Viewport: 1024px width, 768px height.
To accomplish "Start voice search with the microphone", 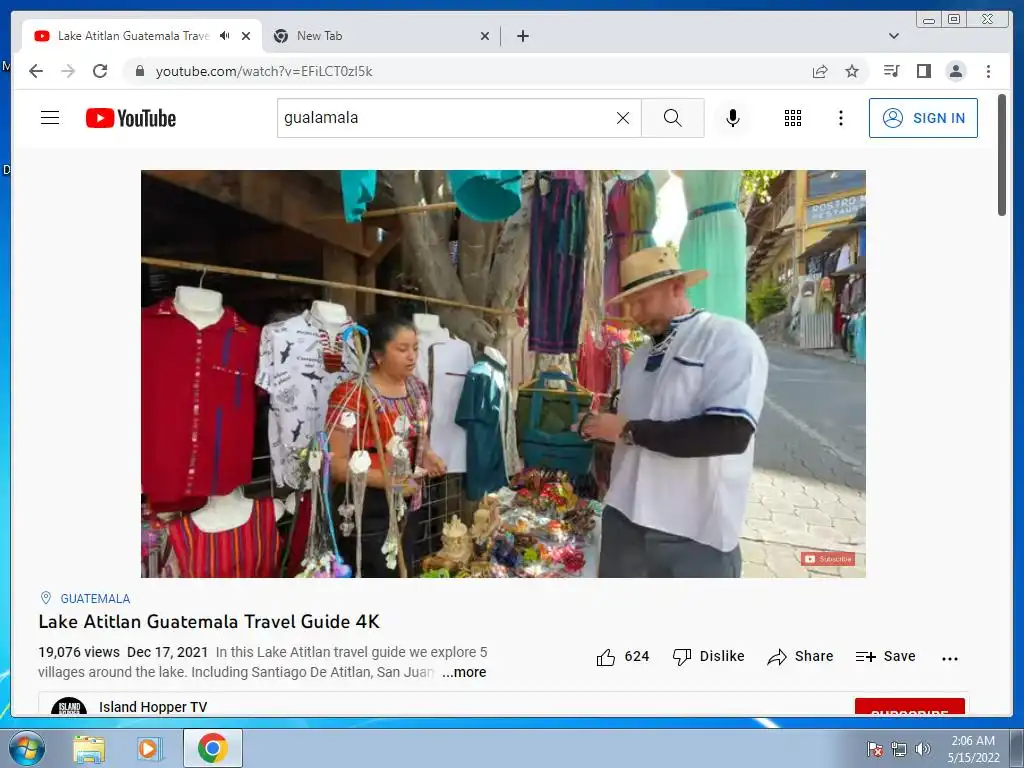I will coord(733,118).
